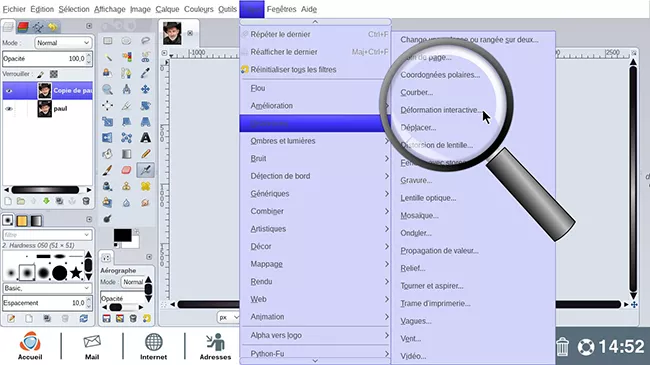Image resolution: width=650 pixels, height=365 pixels.
Task: Click the trash bin in bottom bar
Action: [x=563, y=346]
